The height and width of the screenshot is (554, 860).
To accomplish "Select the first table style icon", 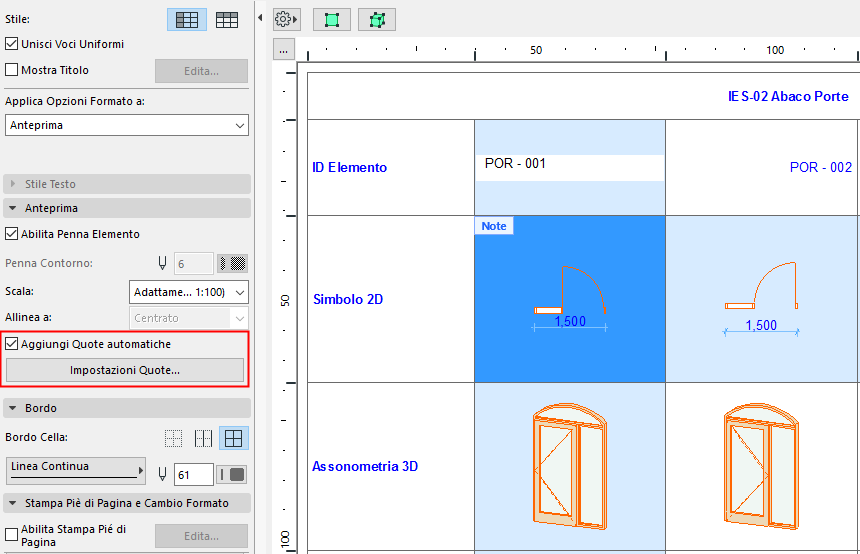I will (x=186, y=20).
